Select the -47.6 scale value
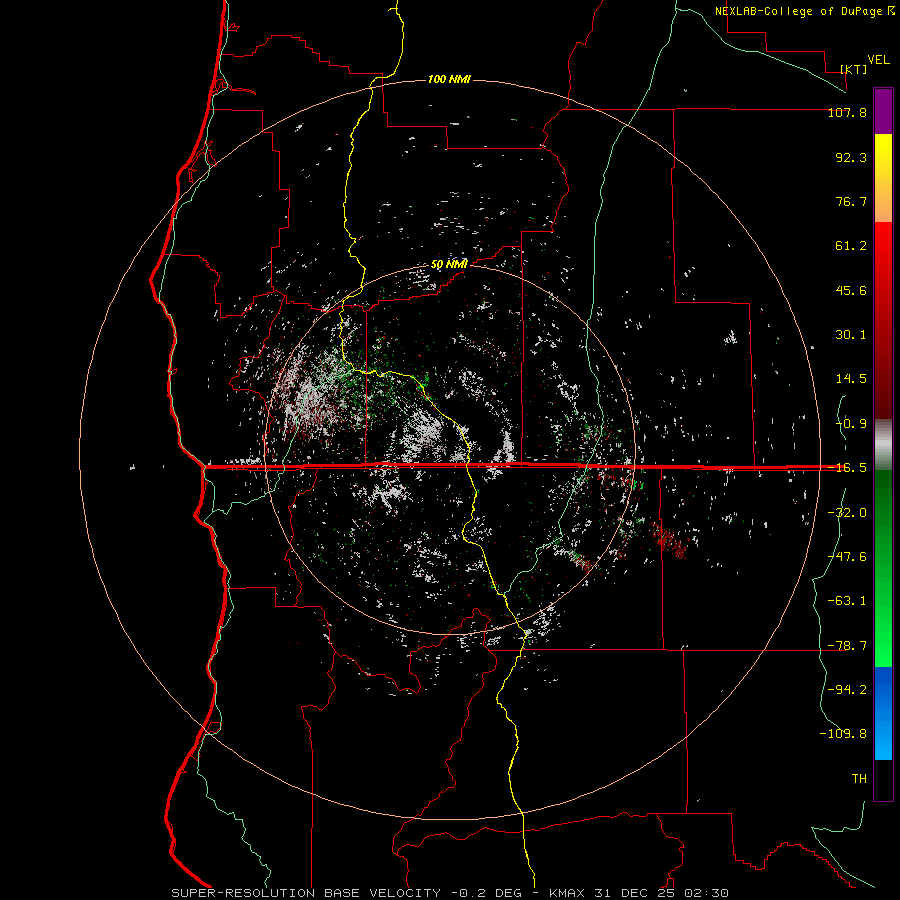This screenshot has height=900, width=900. pyautogui.click(x=847, y=557)
